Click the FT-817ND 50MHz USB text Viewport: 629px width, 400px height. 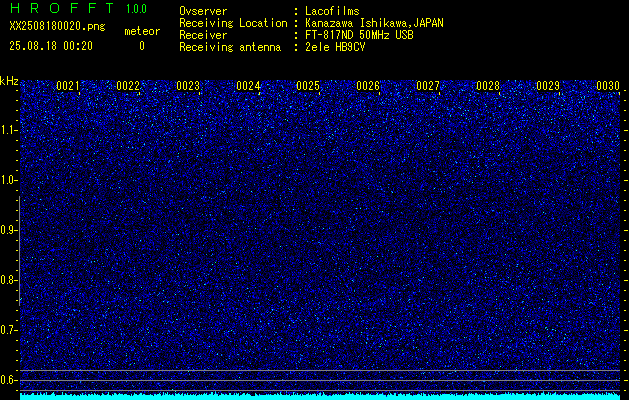point(359,35)
